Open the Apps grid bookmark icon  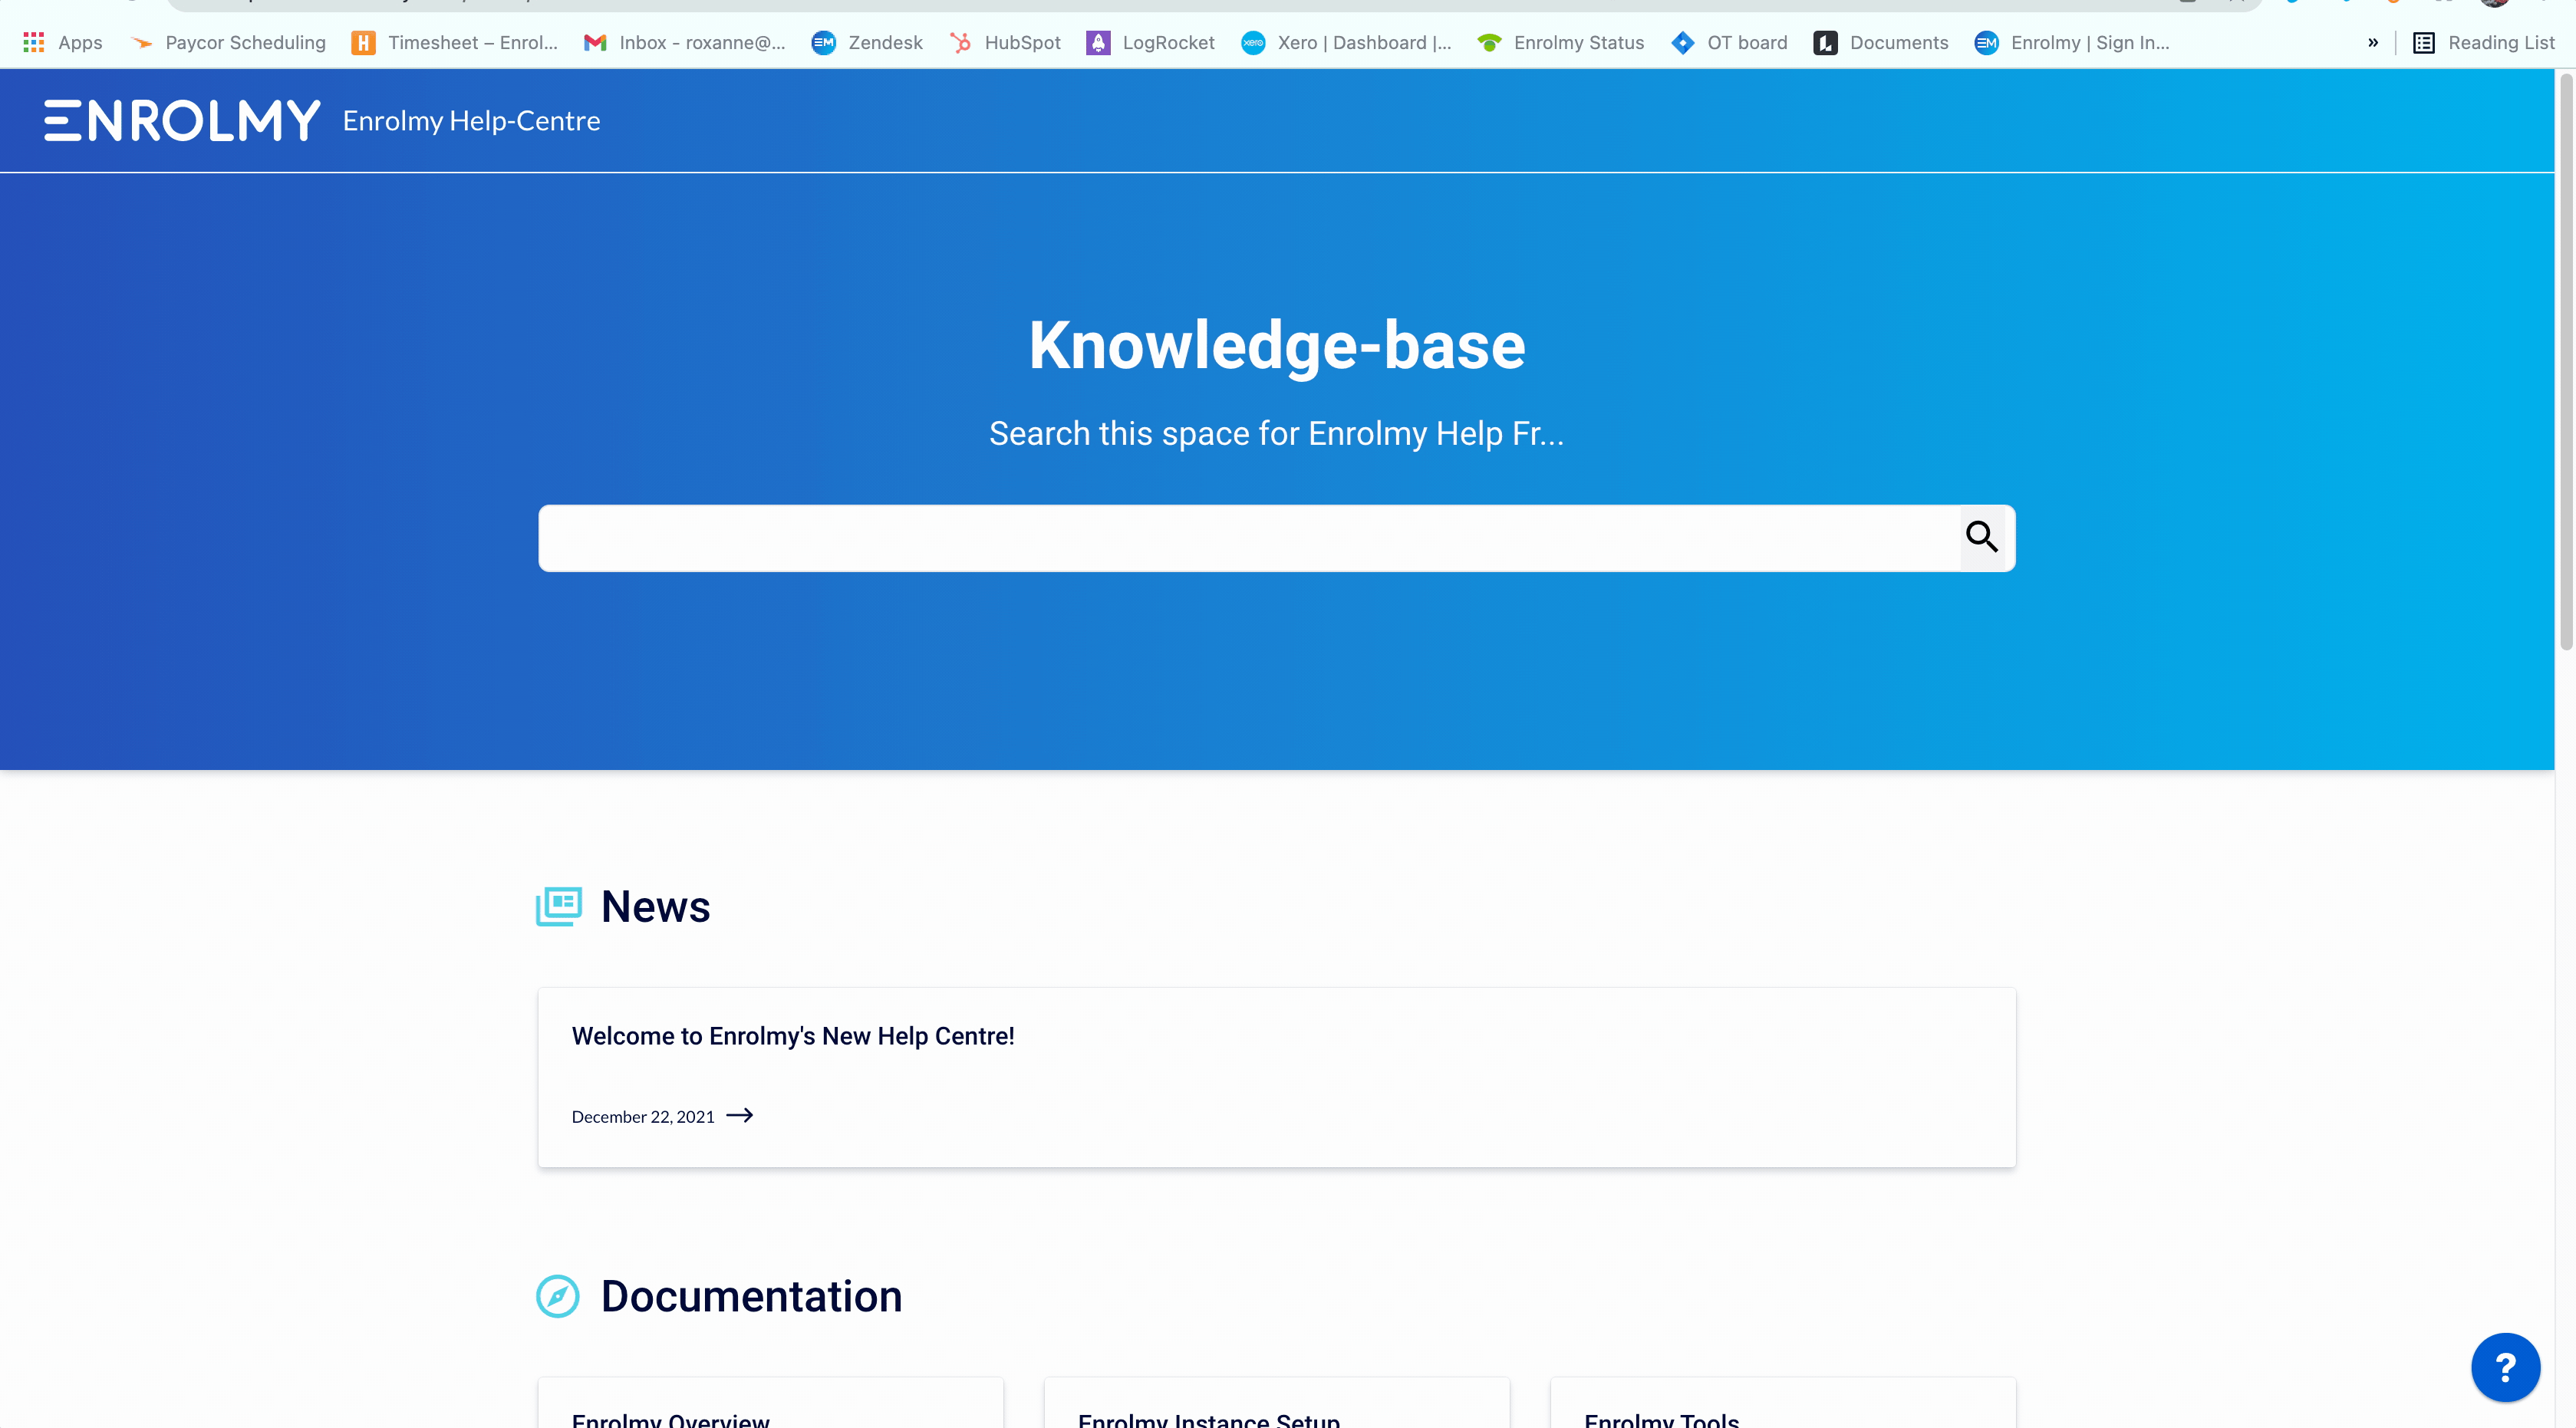tap(34, 43)
